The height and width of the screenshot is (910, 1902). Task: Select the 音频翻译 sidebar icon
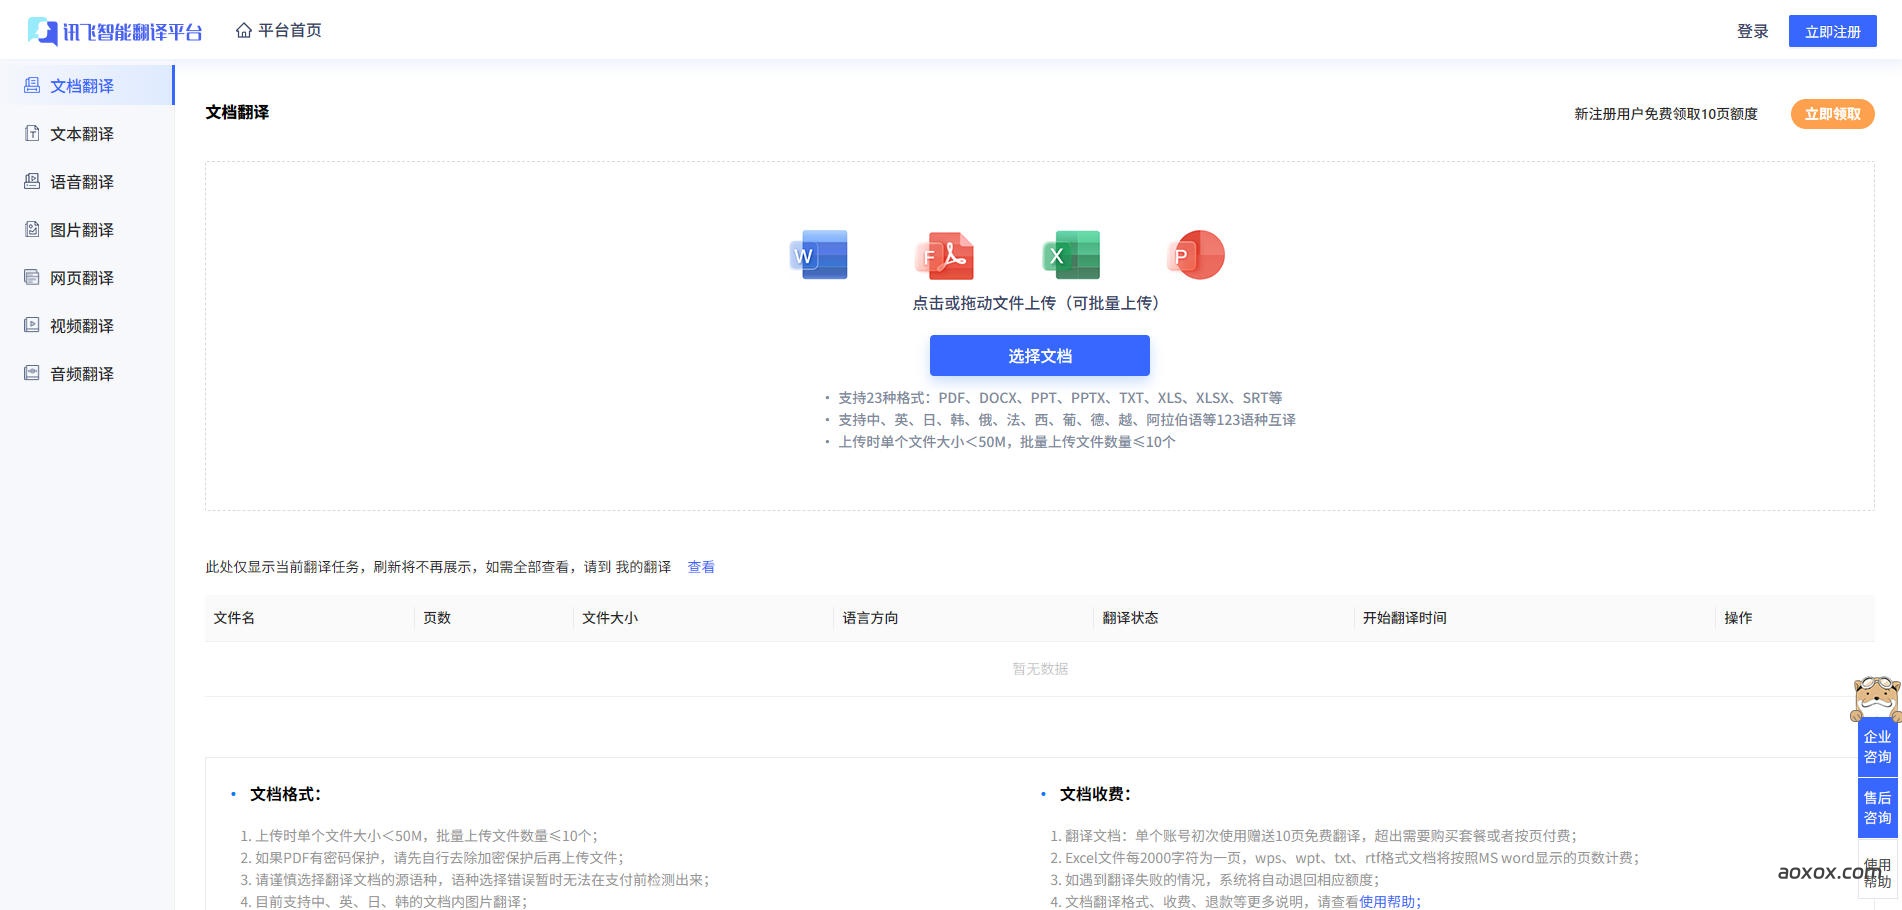coord(31,374)
